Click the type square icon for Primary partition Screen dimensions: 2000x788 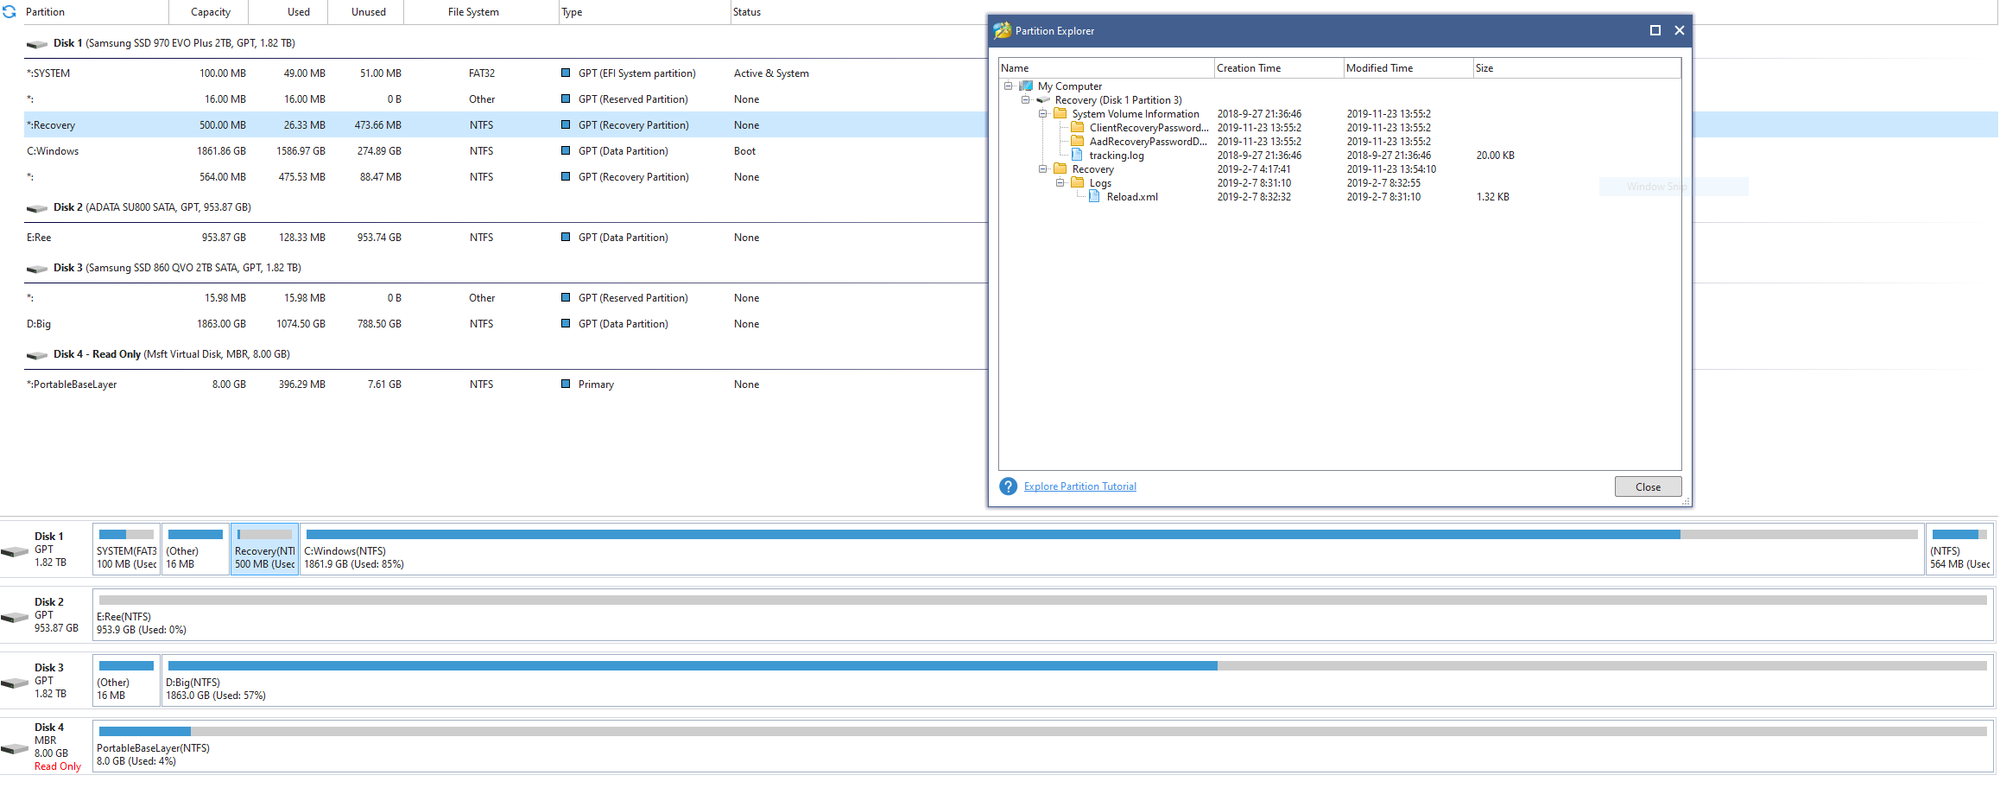[x=566, y=384]
